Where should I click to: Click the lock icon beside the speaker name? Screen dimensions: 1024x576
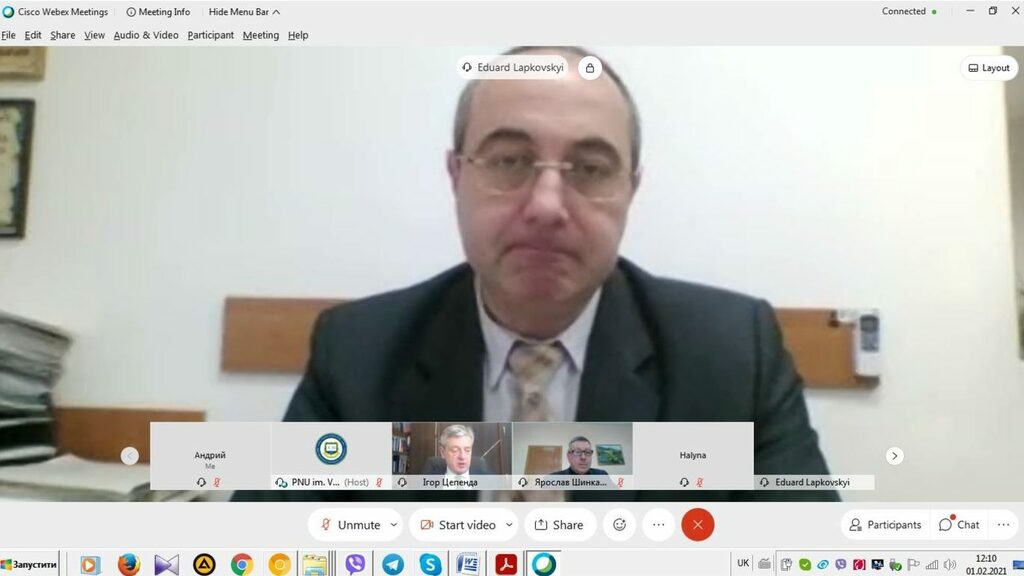pos(590,68)
